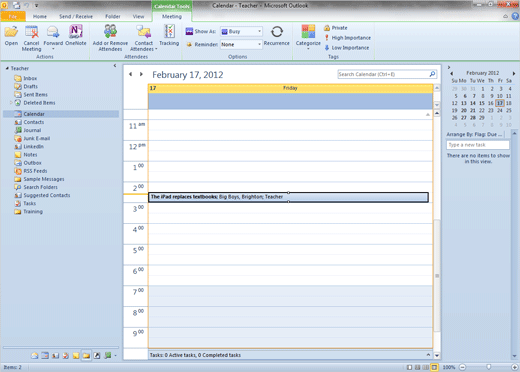Toggle High Importance tag
520x372 pixels.
(x=347, y=38)
